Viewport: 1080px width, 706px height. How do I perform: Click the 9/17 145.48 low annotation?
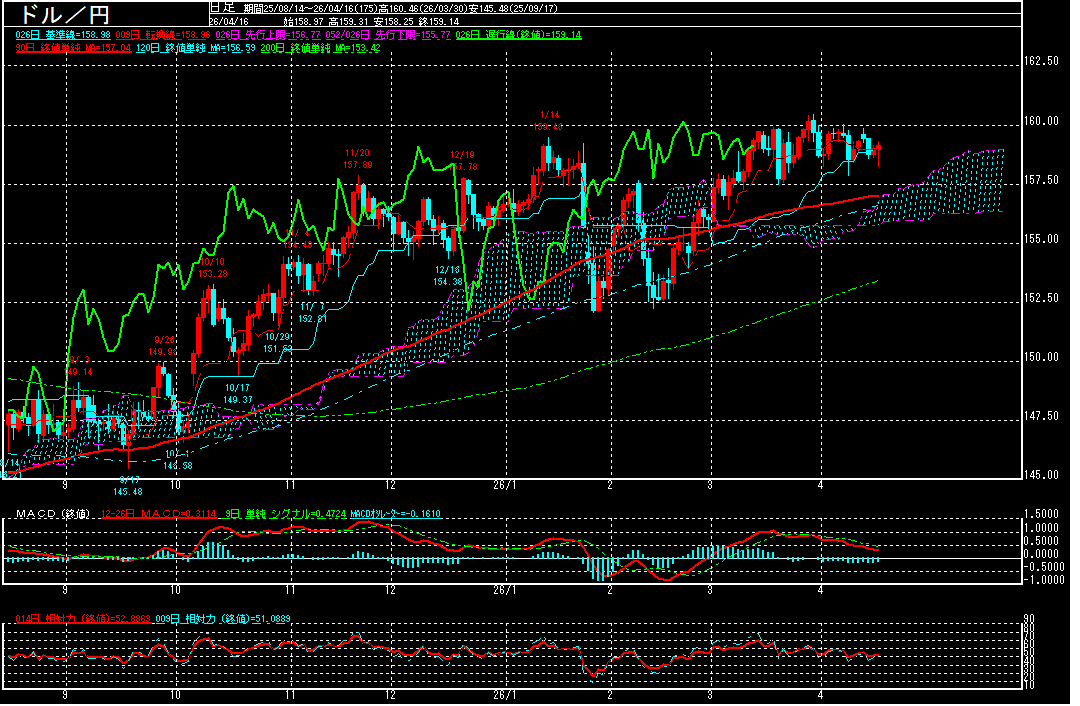pyautogui.click(x=130, y=485)
